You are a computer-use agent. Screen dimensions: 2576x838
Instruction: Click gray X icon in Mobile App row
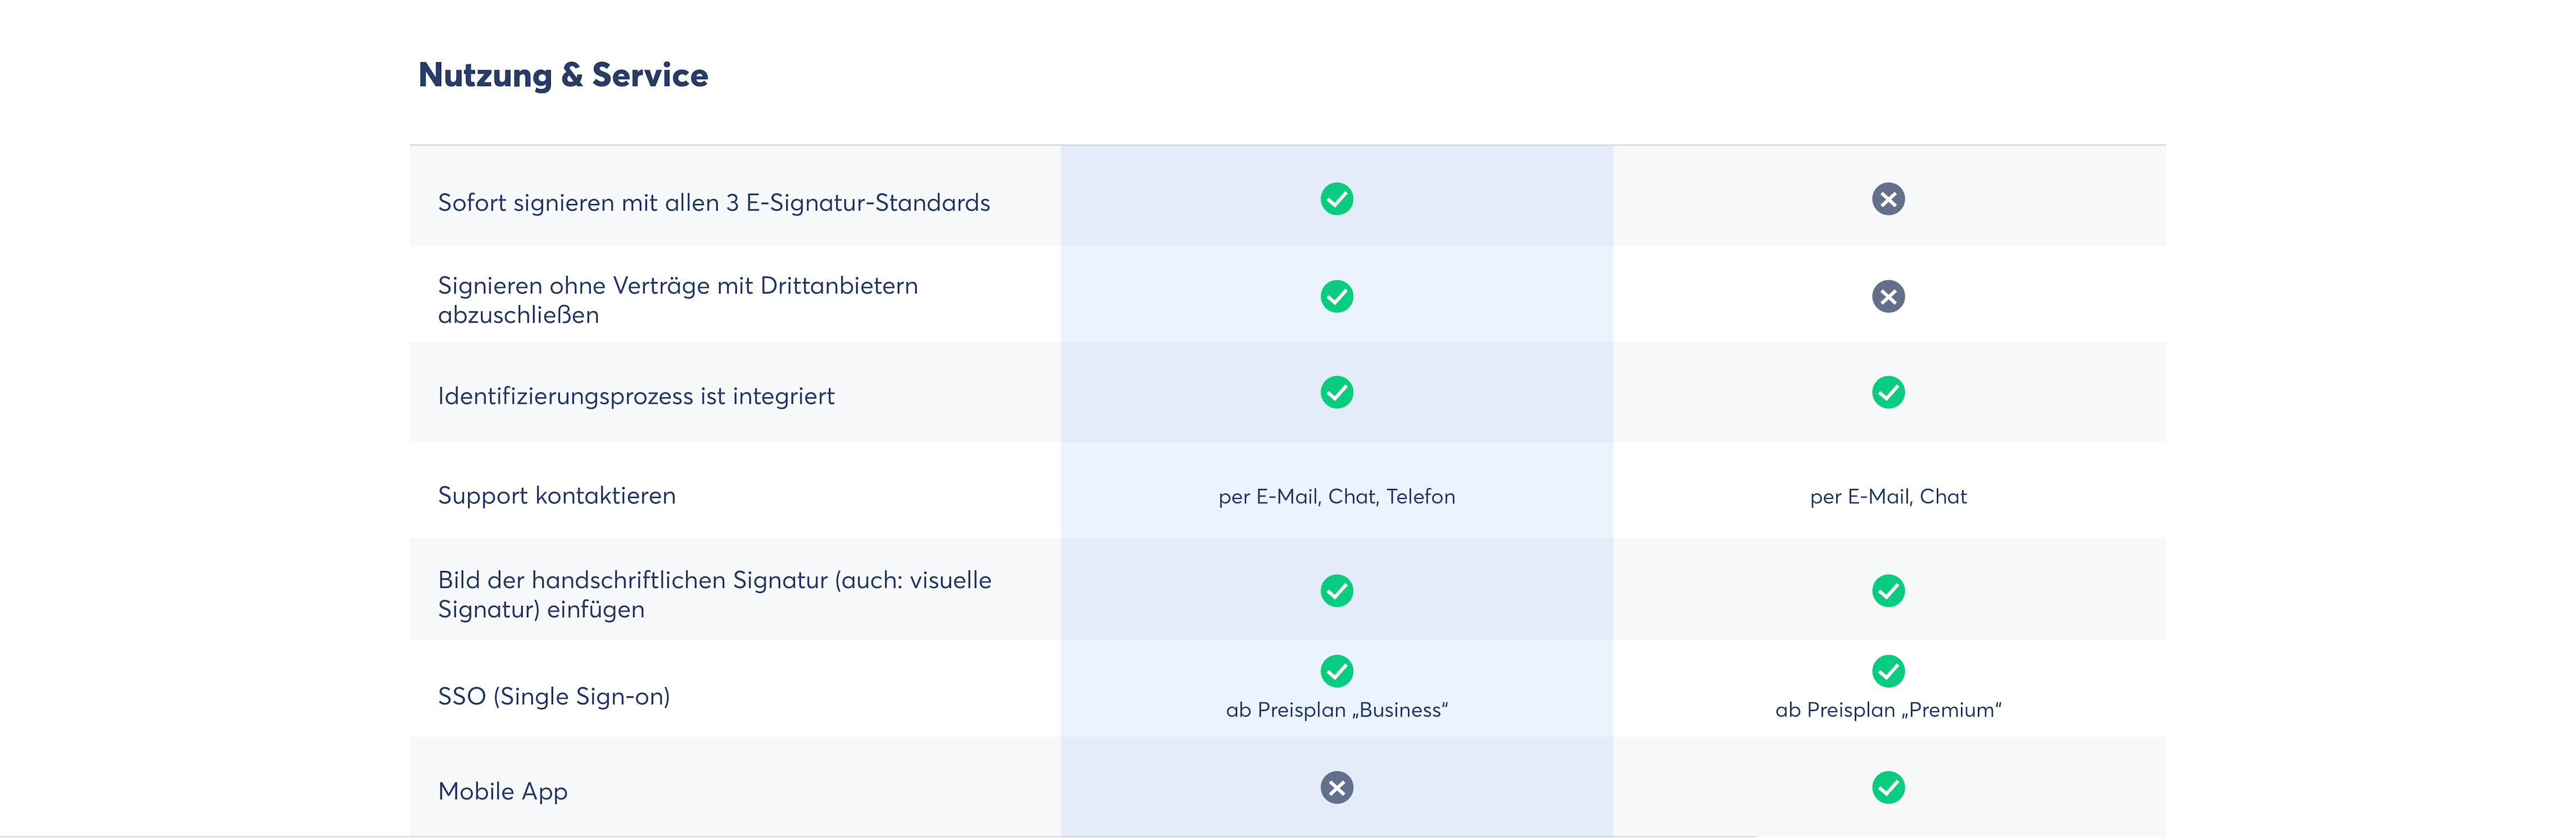tap(1336, 788)
